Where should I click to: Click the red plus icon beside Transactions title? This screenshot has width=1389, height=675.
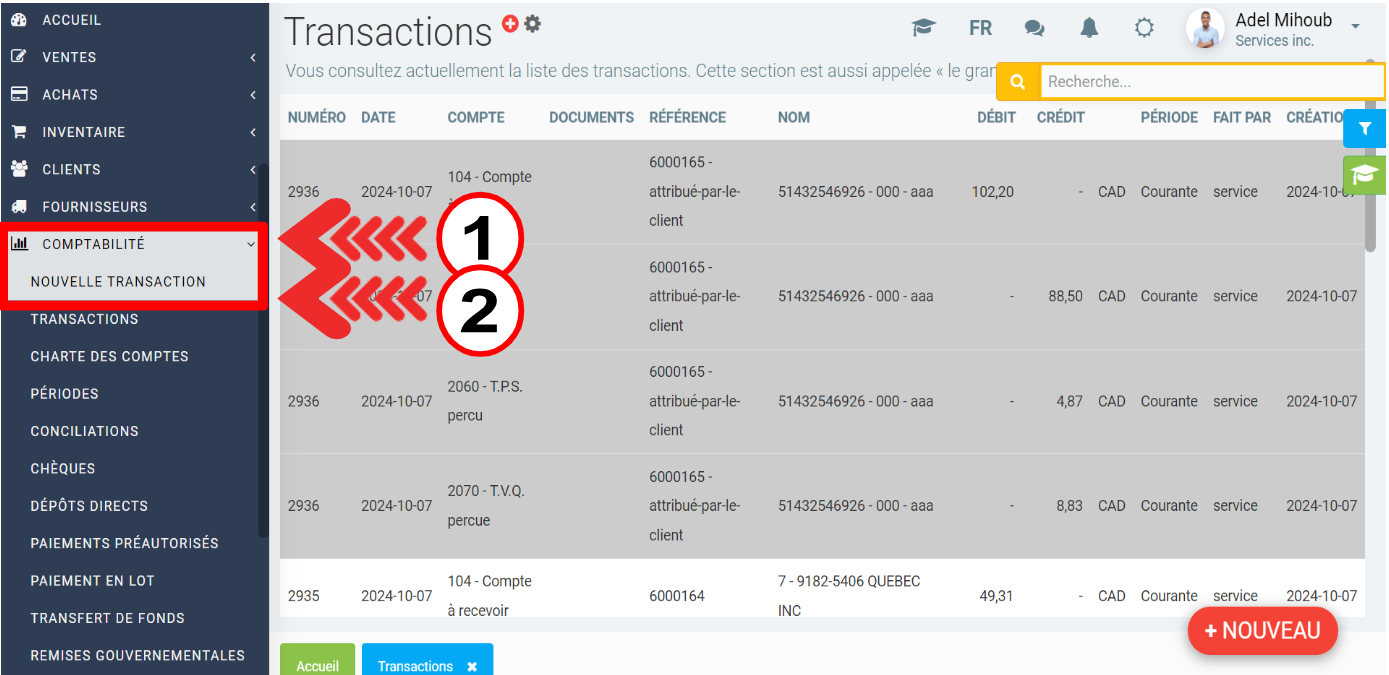click(x=510, y=24)
